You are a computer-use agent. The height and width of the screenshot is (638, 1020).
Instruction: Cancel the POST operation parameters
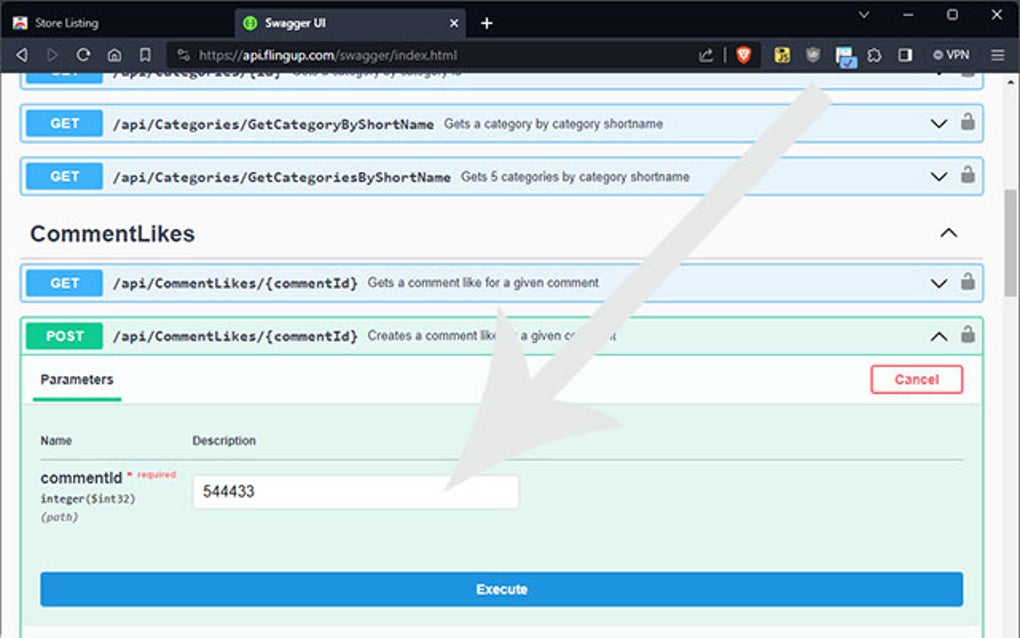tap(916, 379)
